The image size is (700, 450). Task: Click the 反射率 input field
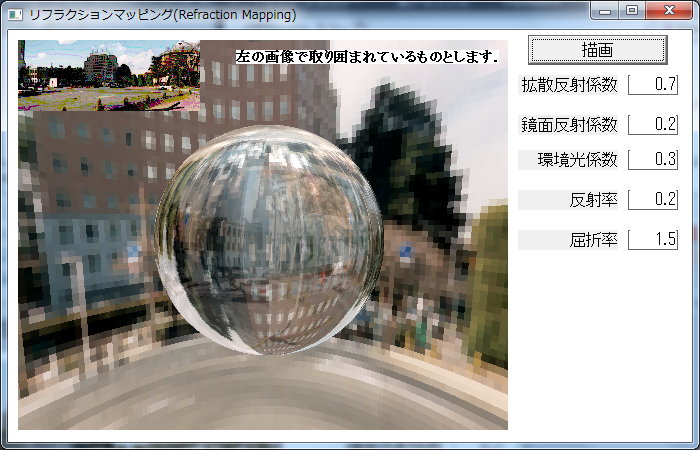[653, 200]
